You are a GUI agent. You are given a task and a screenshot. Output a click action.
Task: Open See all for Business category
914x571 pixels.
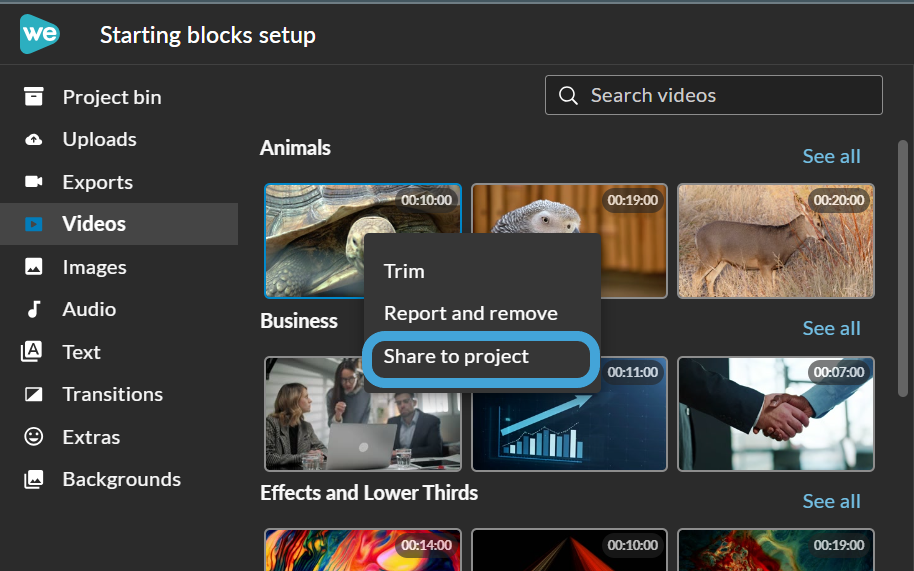point(831,328)
